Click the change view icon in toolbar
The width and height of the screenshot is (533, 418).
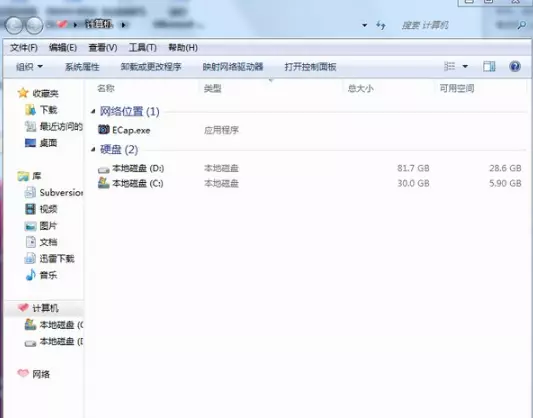tap(449, 66)
